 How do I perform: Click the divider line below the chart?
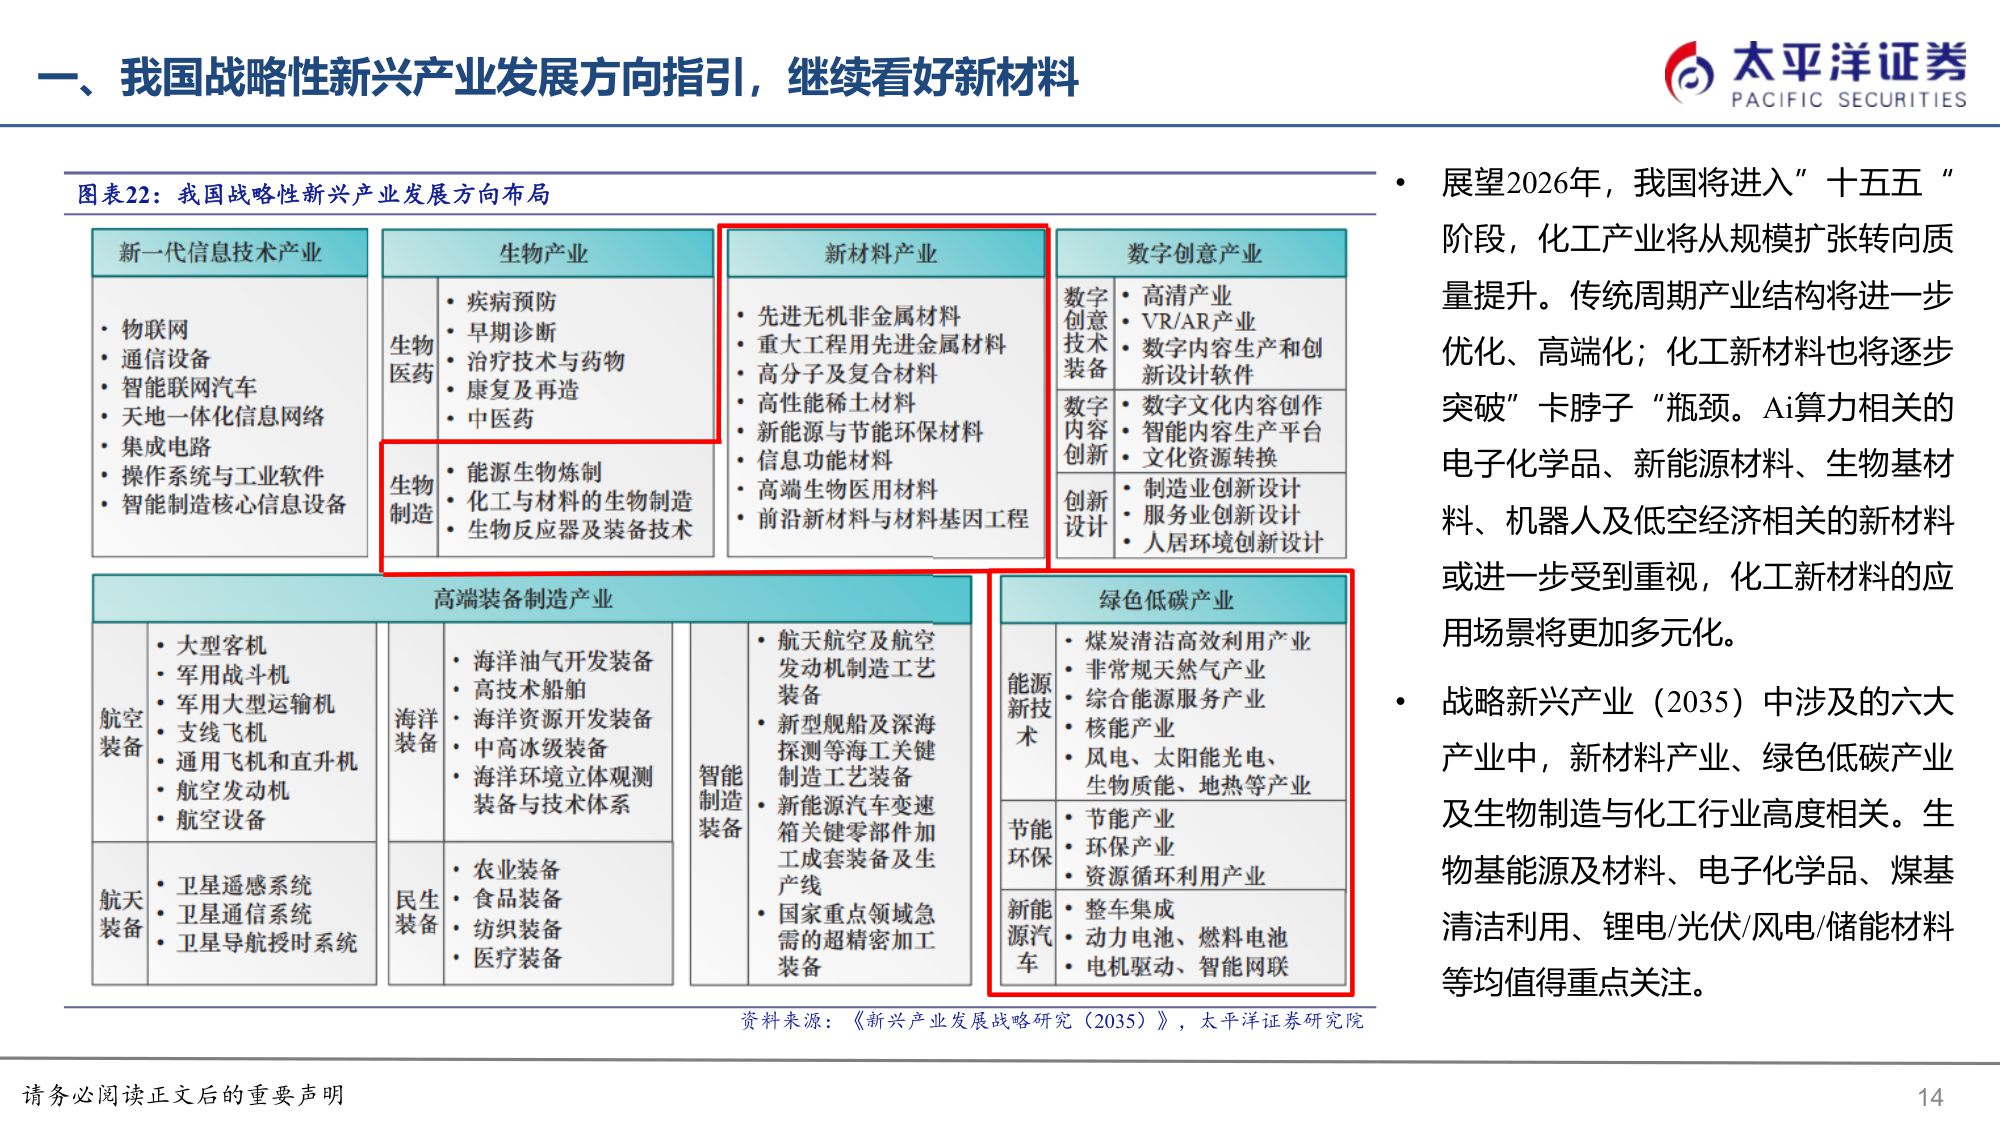(722, 1003)
